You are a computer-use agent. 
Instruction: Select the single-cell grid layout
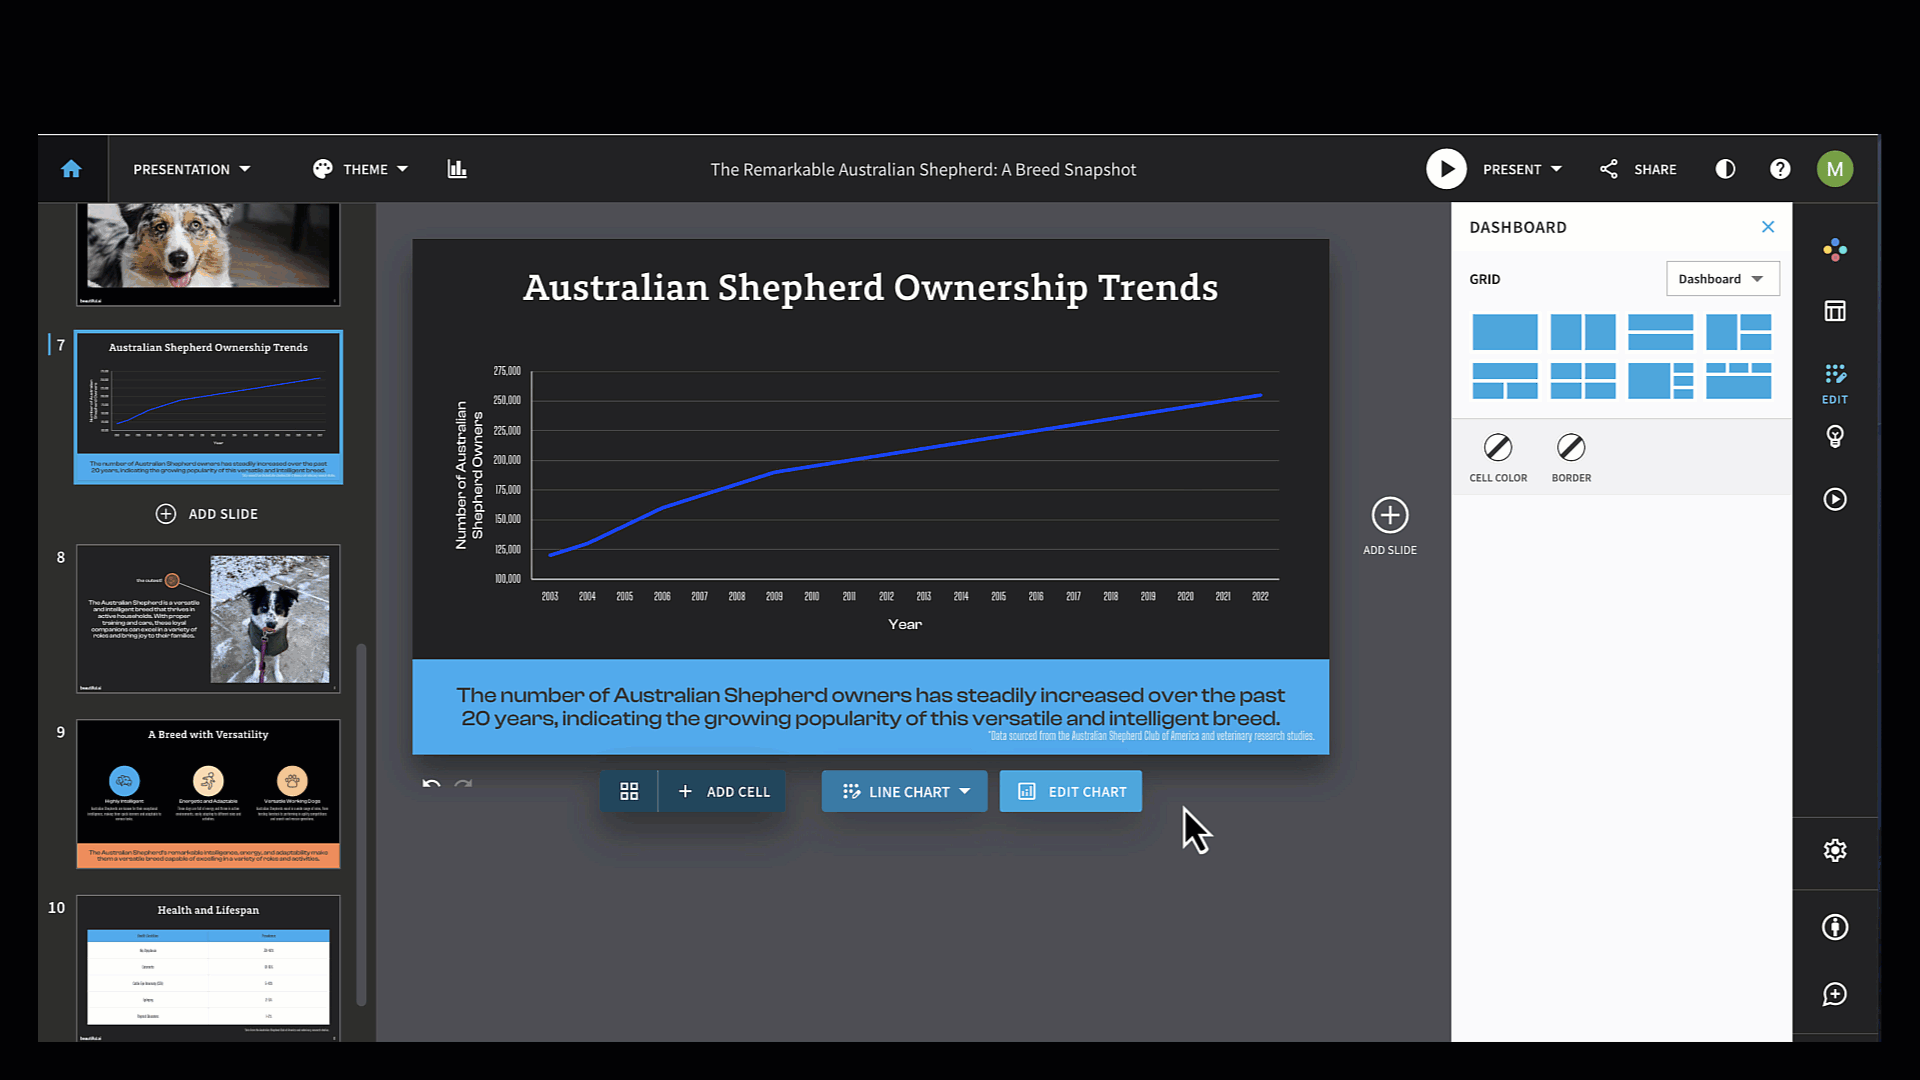[1505, 331]
